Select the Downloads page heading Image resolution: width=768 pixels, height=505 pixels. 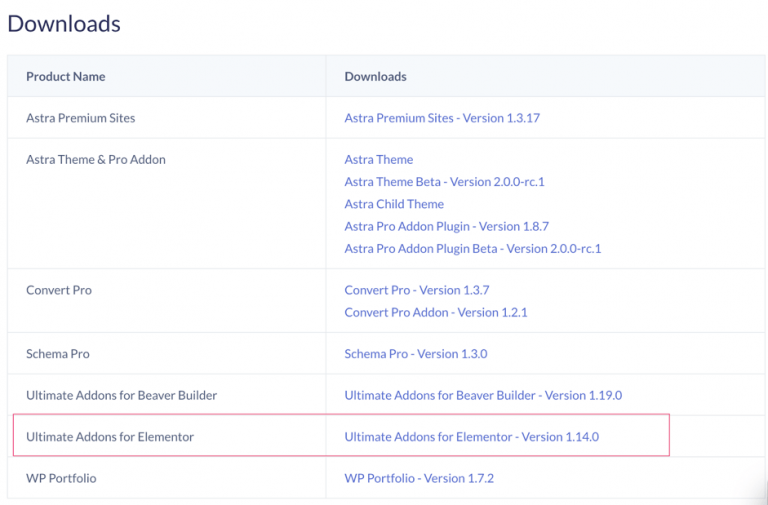click(64, 24)
